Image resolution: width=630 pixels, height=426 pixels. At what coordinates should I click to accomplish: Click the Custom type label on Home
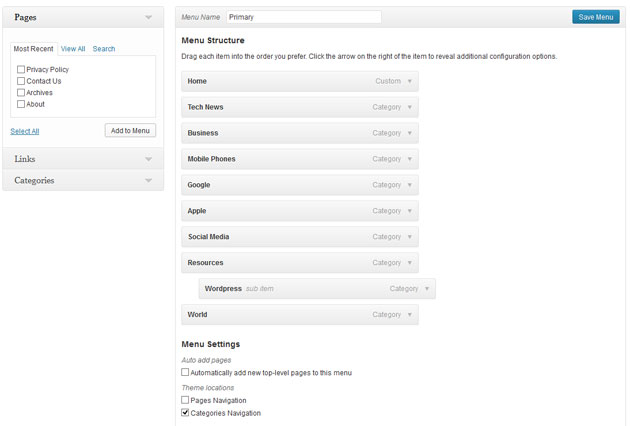(x=388, y=81)
